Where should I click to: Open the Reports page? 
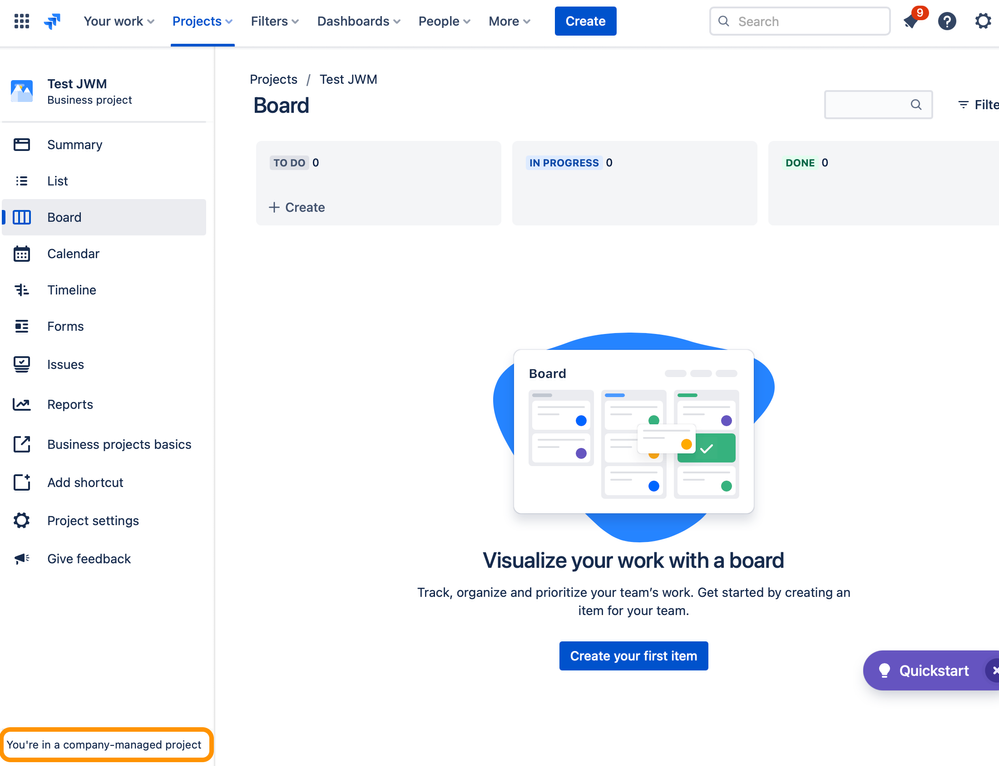tap(104, 405)
